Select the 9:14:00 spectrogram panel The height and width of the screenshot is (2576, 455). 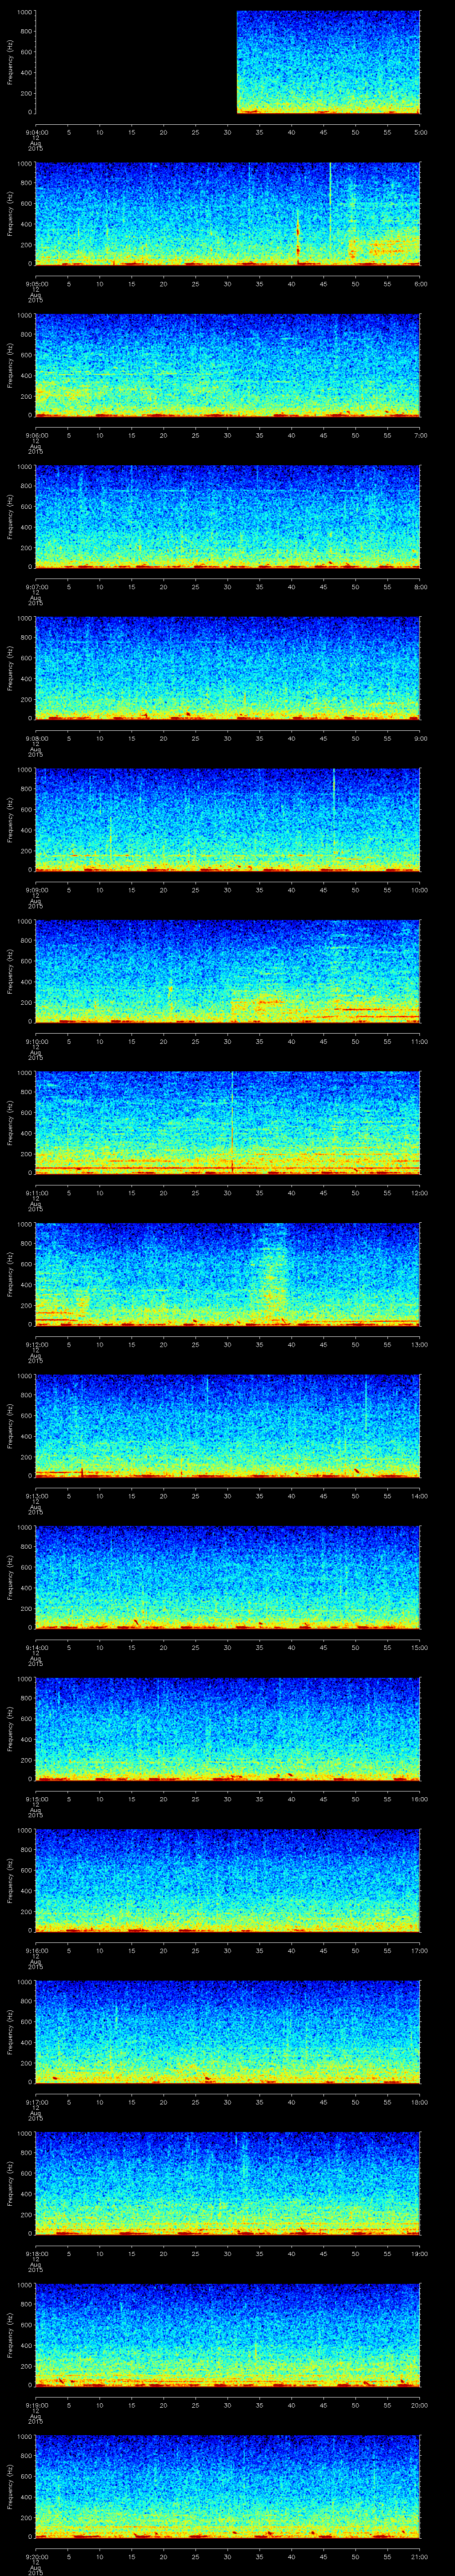click(227, 1577)
